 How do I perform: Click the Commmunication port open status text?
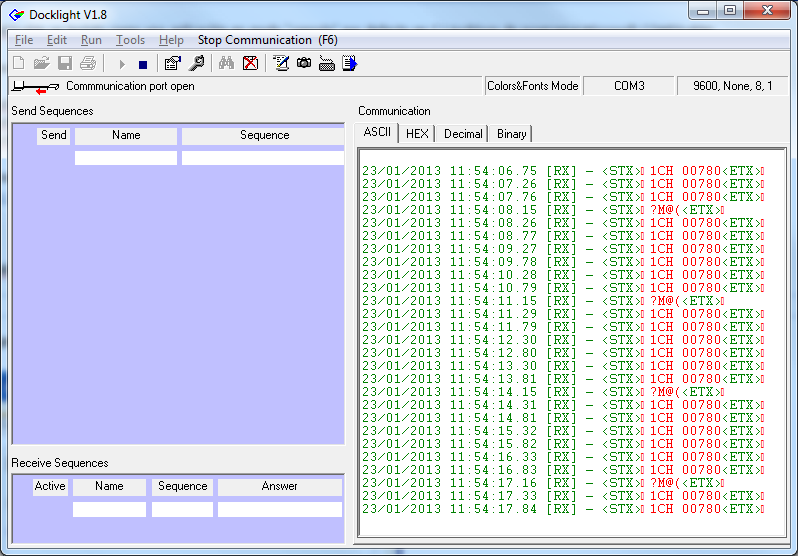click(130, 86)
